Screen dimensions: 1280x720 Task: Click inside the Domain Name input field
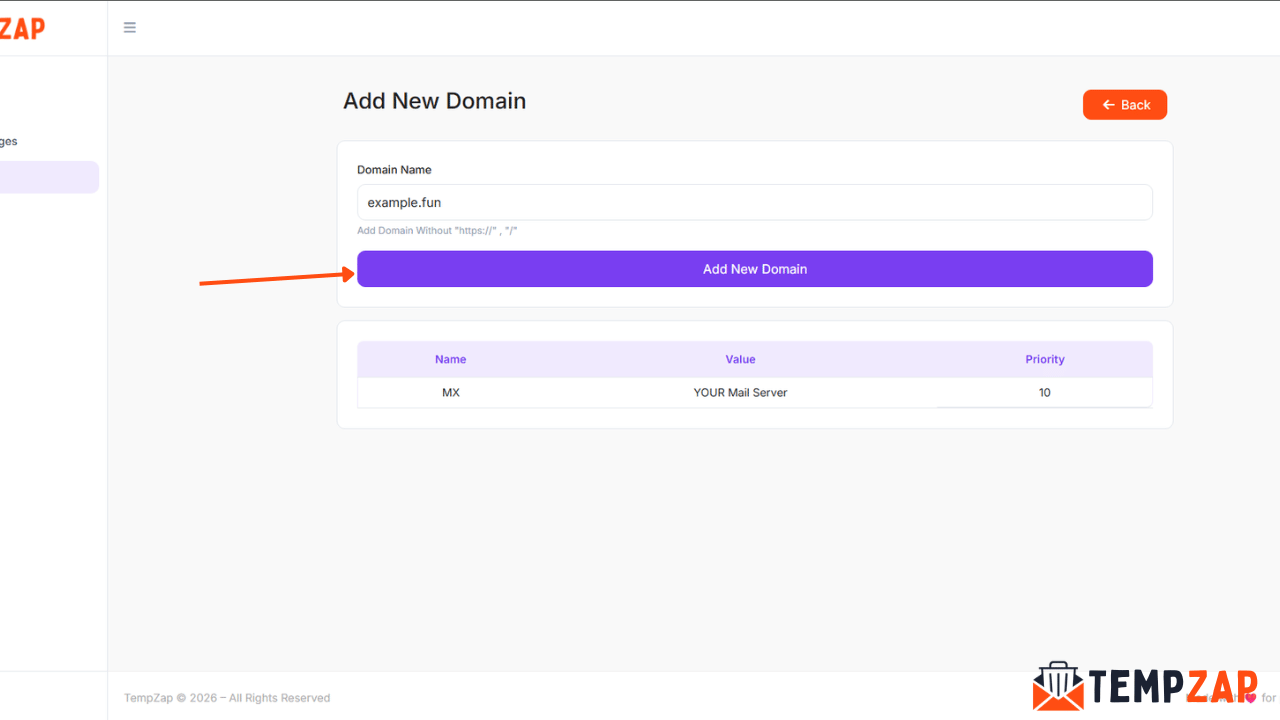click(755, 202)
